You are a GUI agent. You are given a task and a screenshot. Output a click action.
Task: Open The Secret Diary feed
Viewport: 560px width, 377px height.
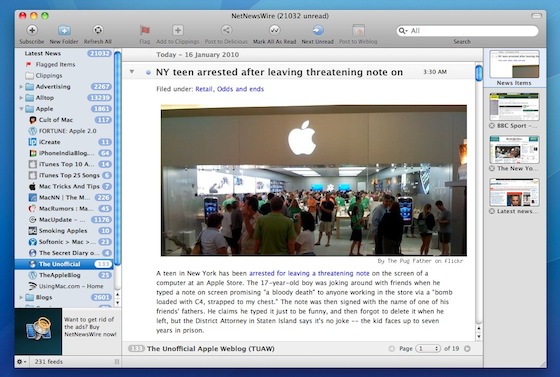(65, 253)
